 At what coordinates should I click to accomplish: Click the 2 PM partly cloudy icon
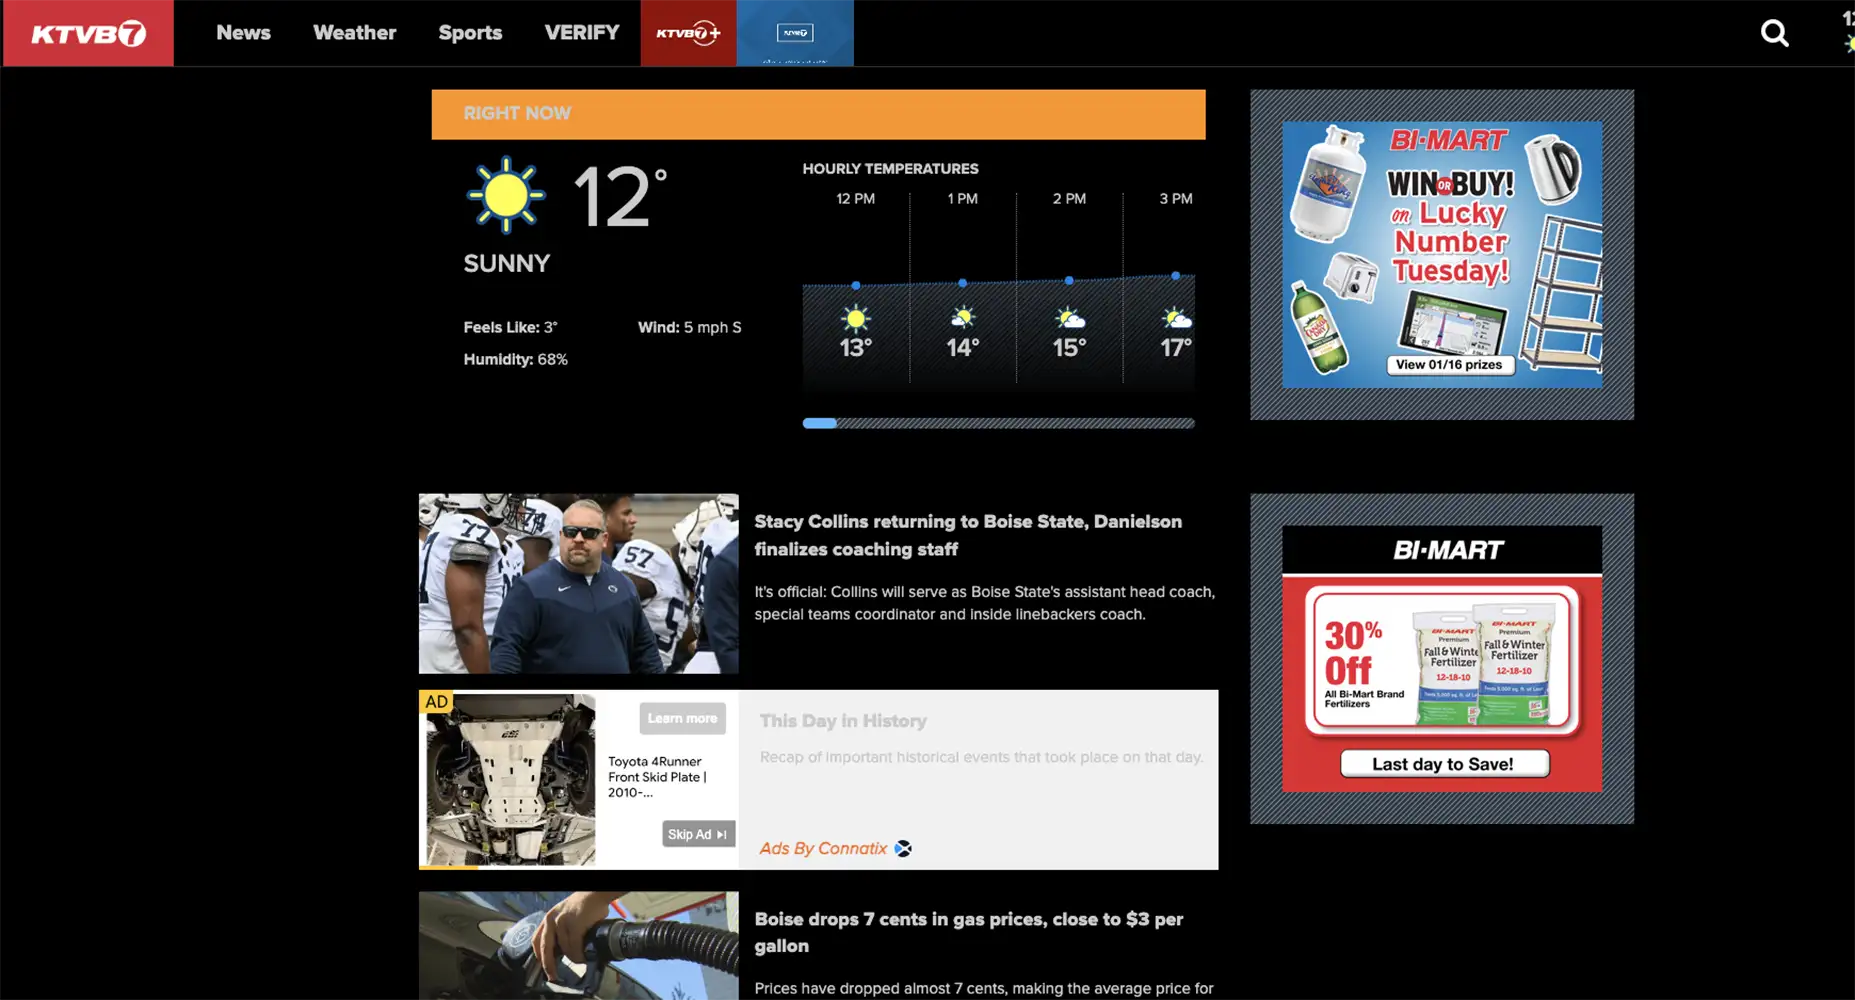coord(1070,319)
